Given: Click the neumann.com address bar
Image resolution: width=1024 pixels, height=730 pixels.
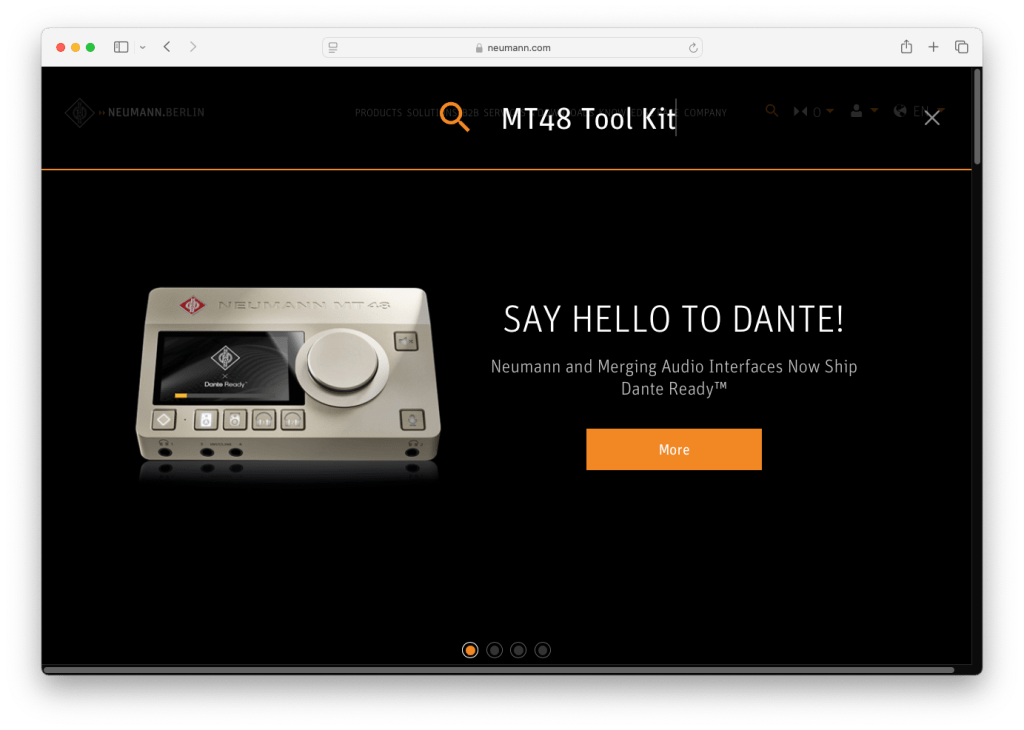Looking at the screenshot, I should pos(512,48).
